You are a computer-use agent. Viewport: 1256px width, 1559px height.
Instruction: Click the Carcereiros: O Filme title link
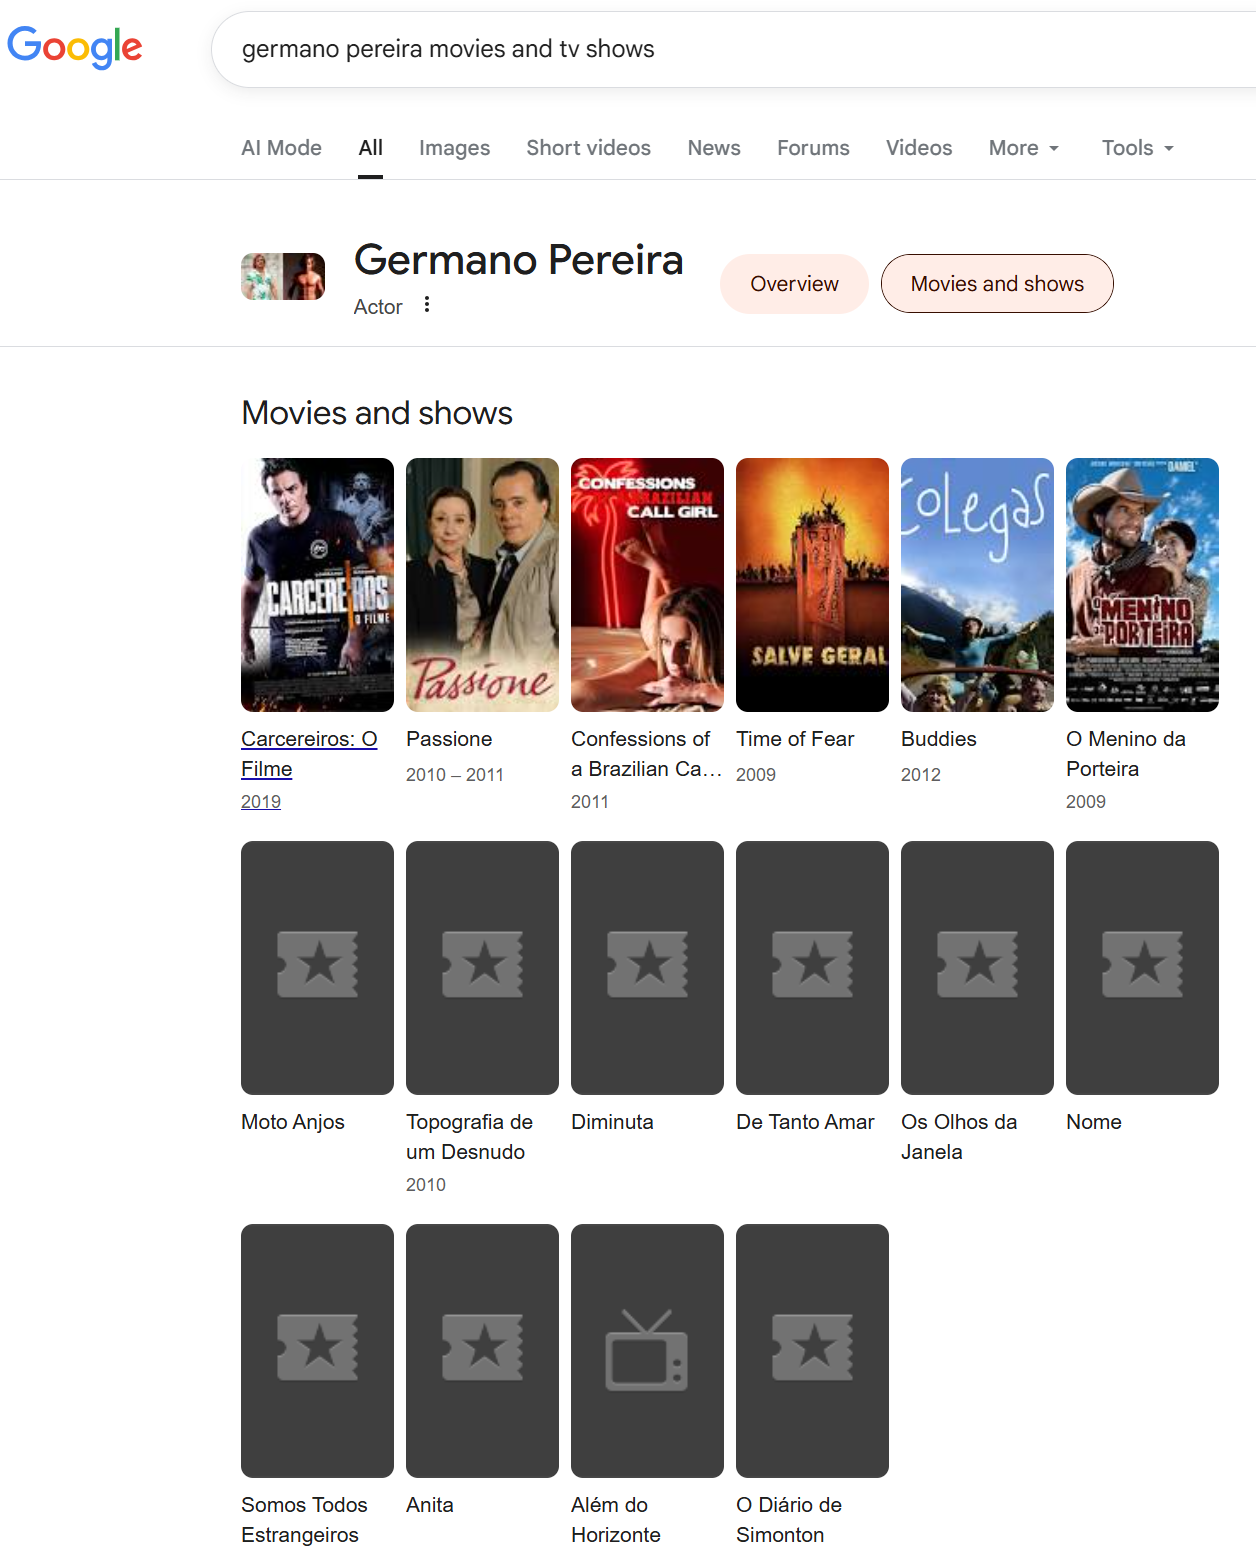coord(309,754)
